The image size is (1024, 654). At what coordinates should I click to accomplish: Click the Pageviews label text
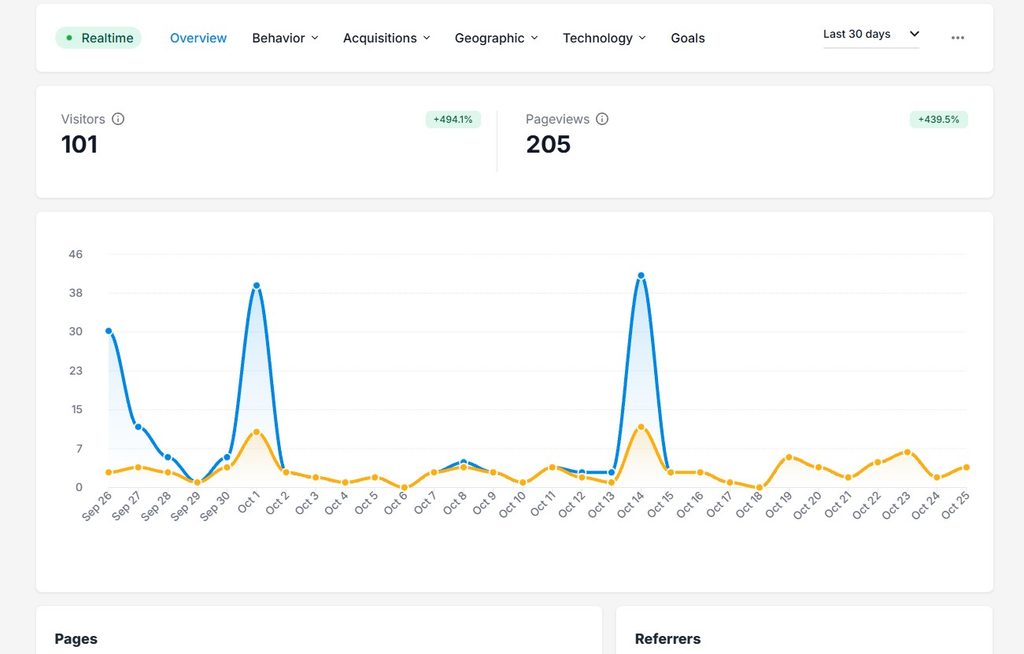(558, 119)
